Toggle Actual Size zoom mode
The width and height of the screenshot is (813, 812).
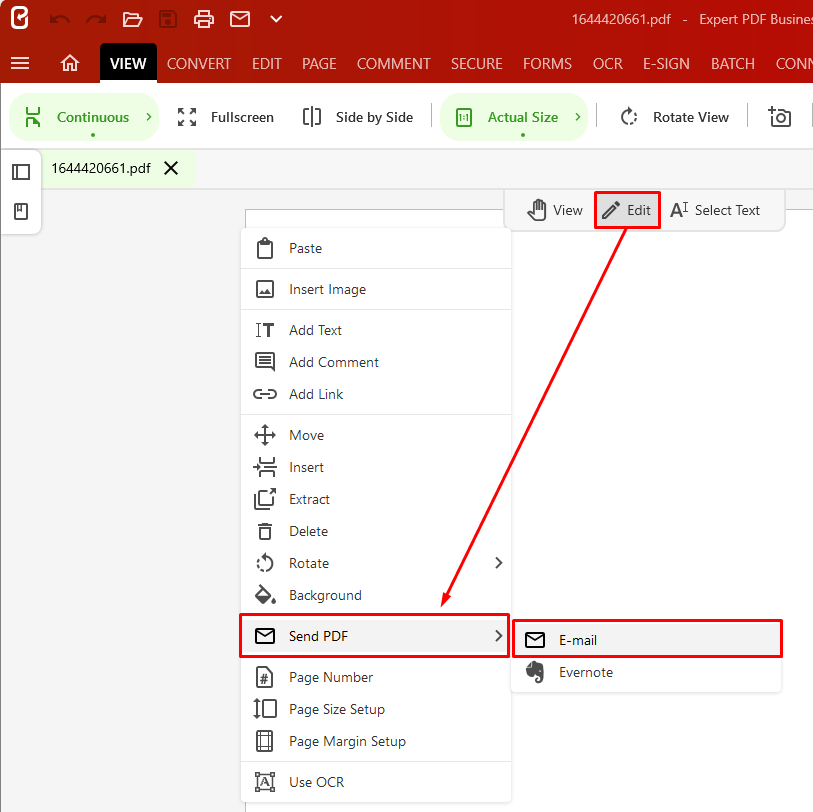click(508, 117)
